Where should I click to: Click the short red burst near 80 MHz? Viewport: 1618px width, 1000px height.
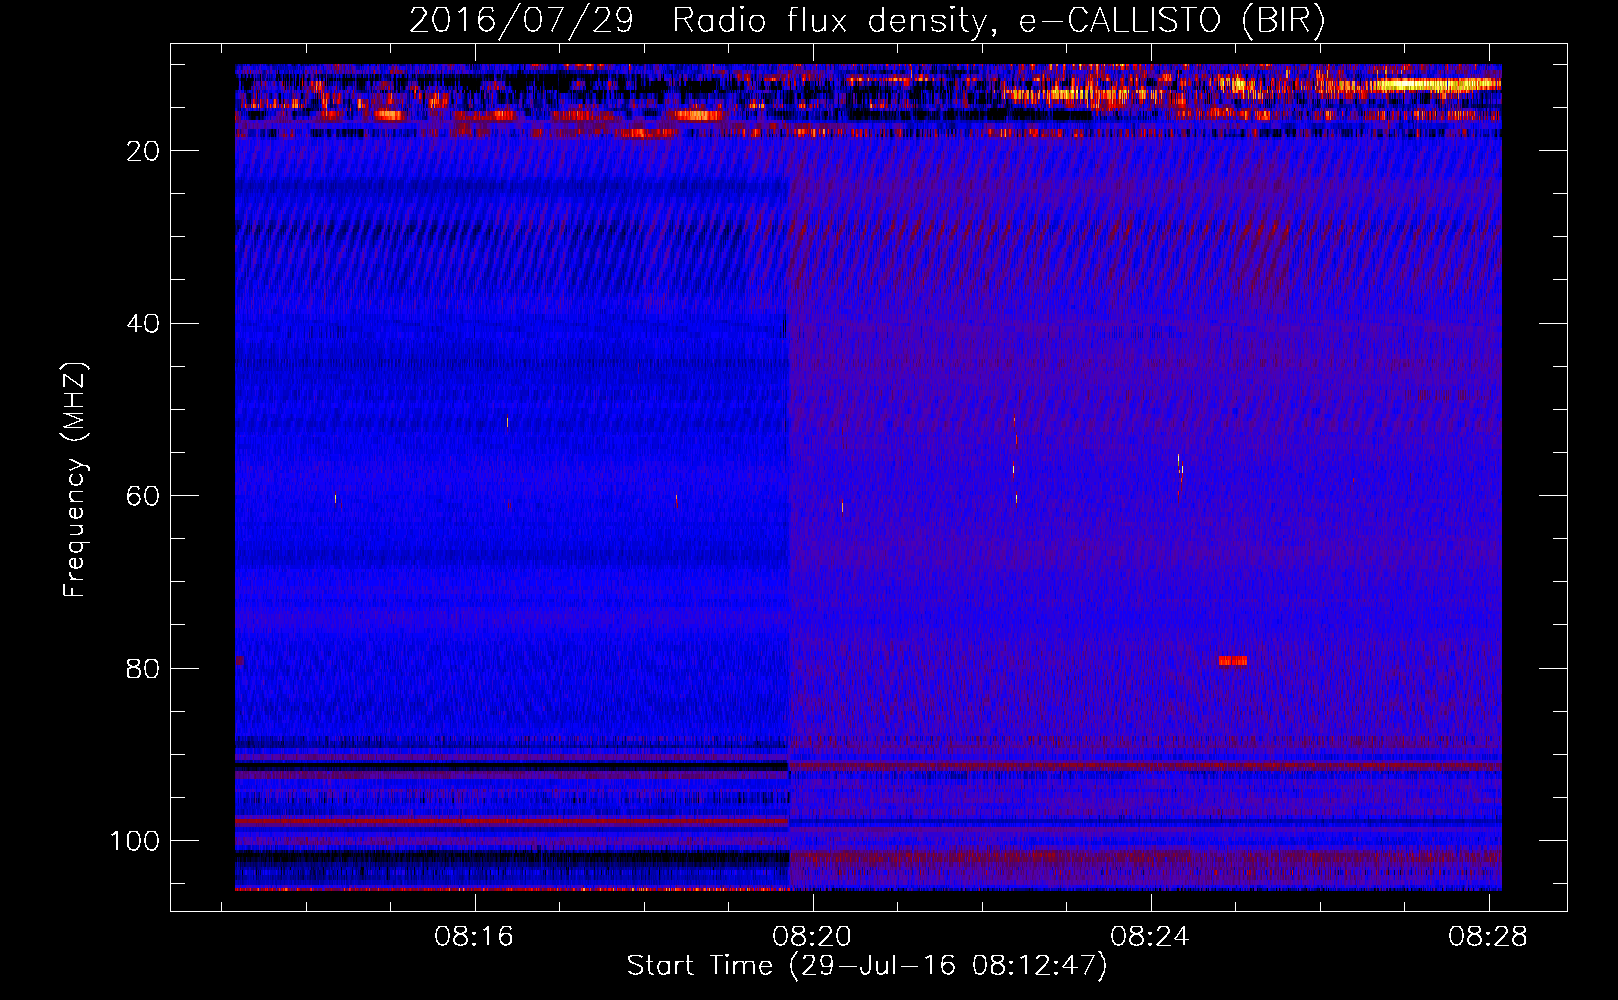1233,660
